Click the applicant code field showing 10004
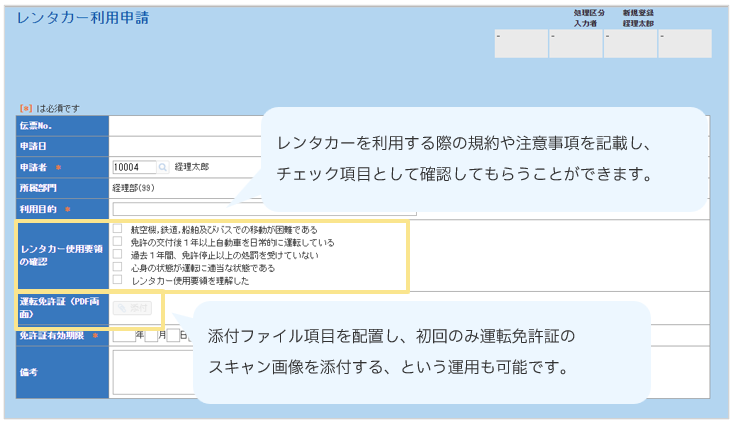 click(x=134, y=167)
